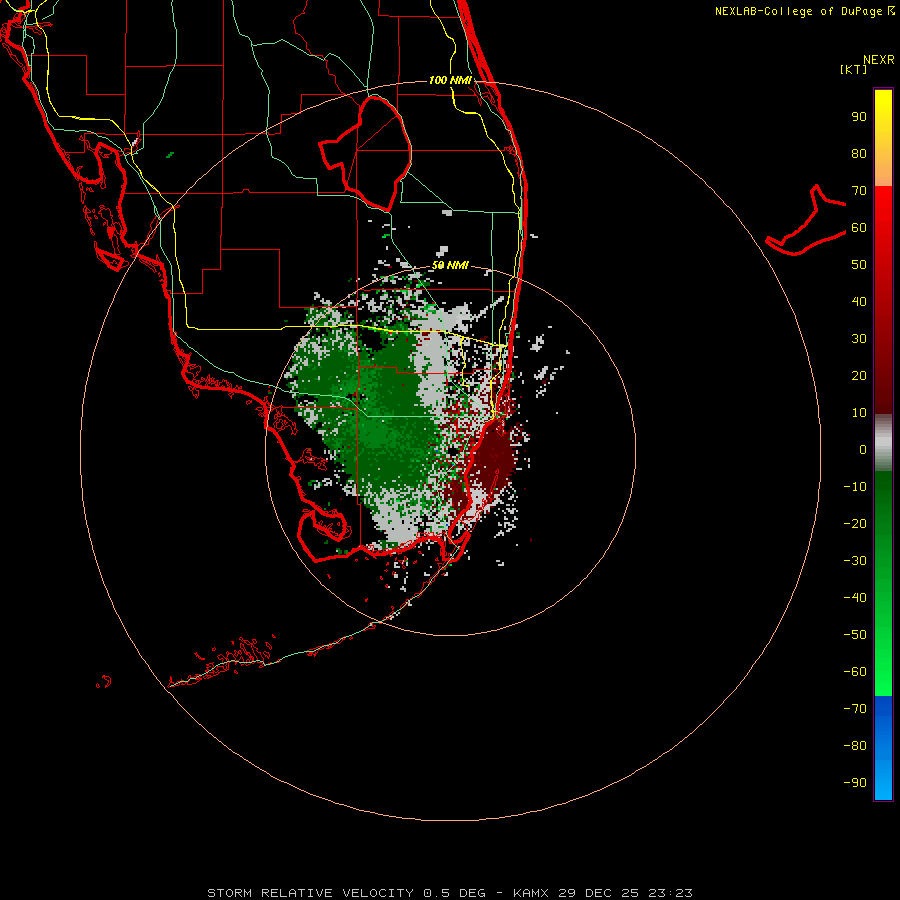
Task: Select the positive 60 knot scale label
Action: [859, 228]
